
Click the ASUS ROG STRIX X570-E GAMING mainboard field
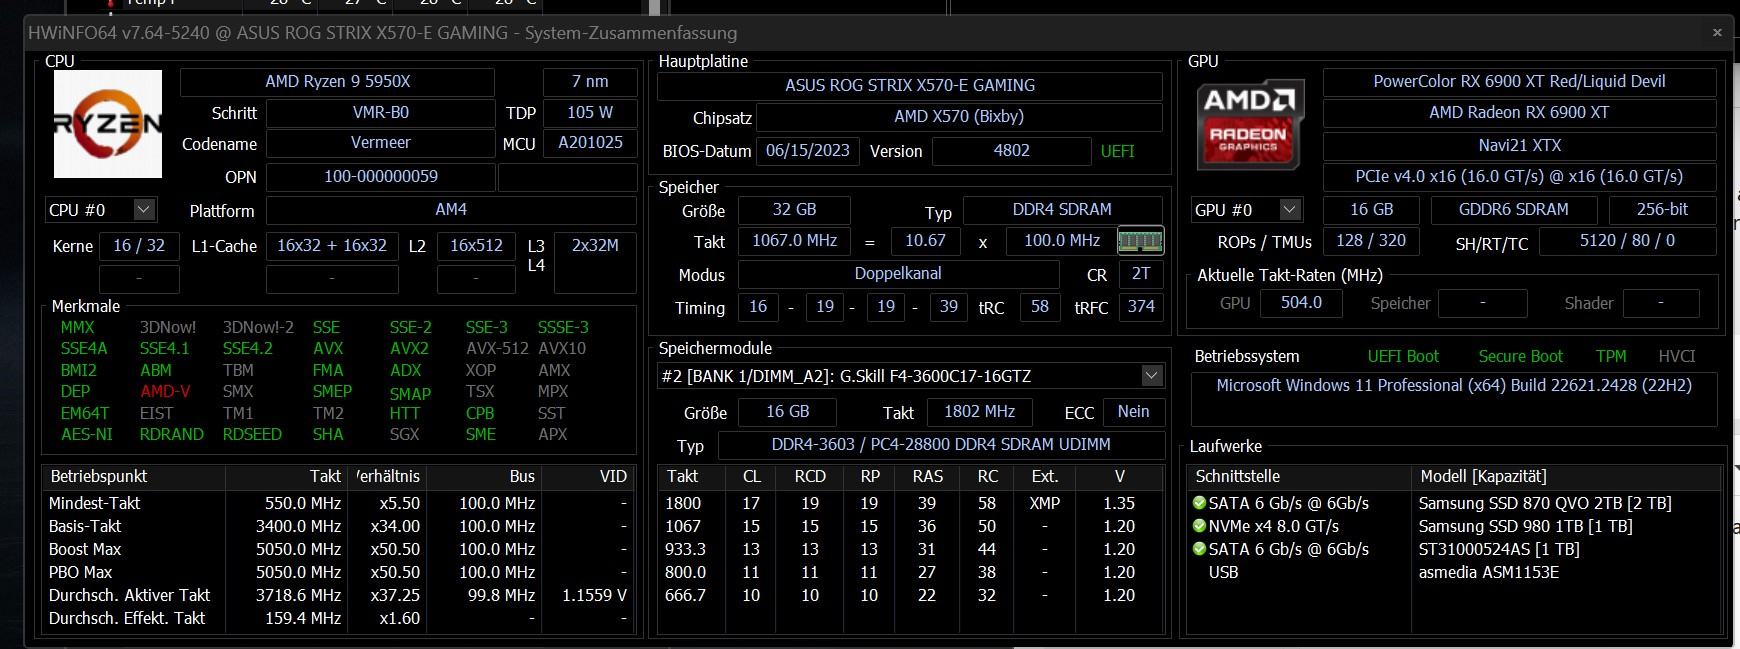[x=910, y=86]
